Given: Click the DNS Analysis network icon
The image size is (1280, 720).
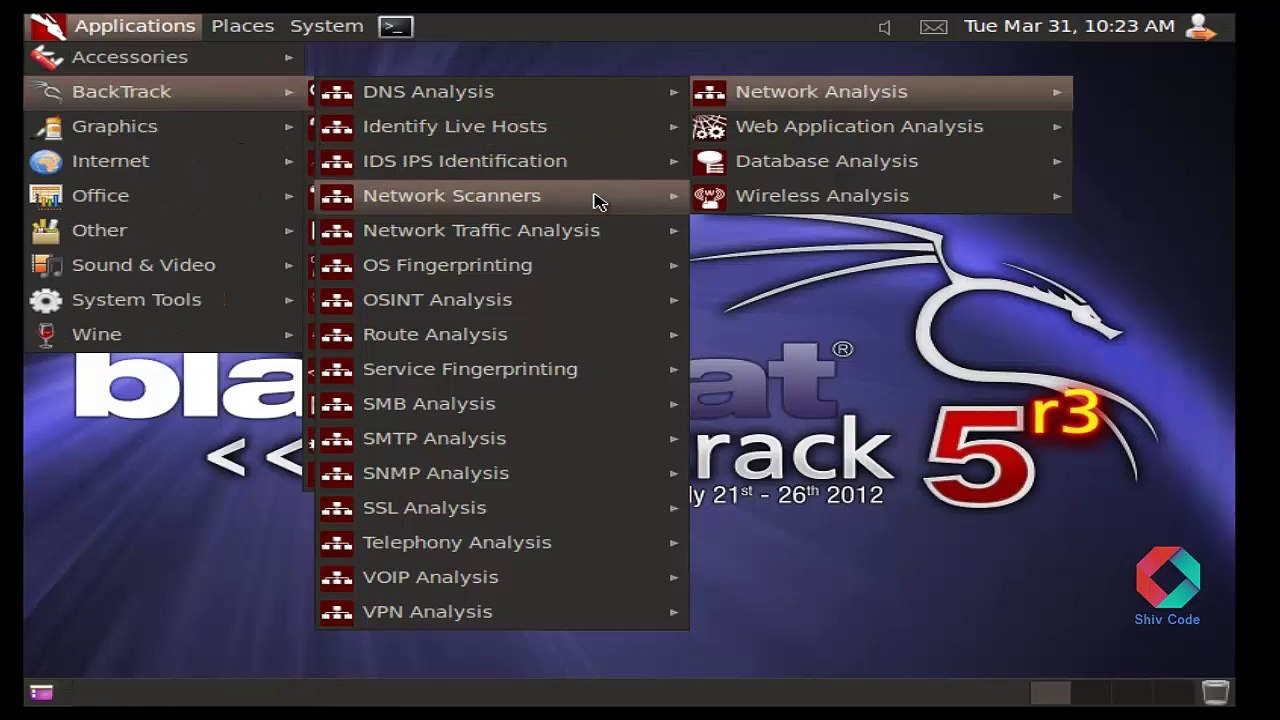Looking at the screenshot, I should [337, 92].
